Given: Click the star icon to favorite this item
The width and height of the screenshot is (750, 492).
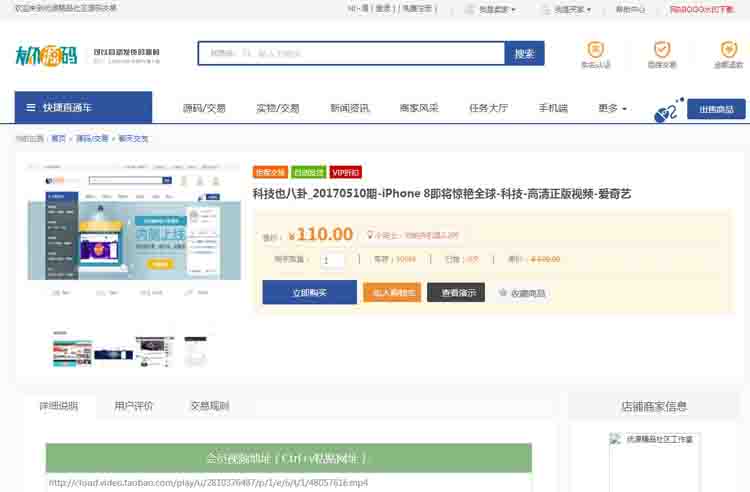Looking at the screenshot, I should coord(503,293).
